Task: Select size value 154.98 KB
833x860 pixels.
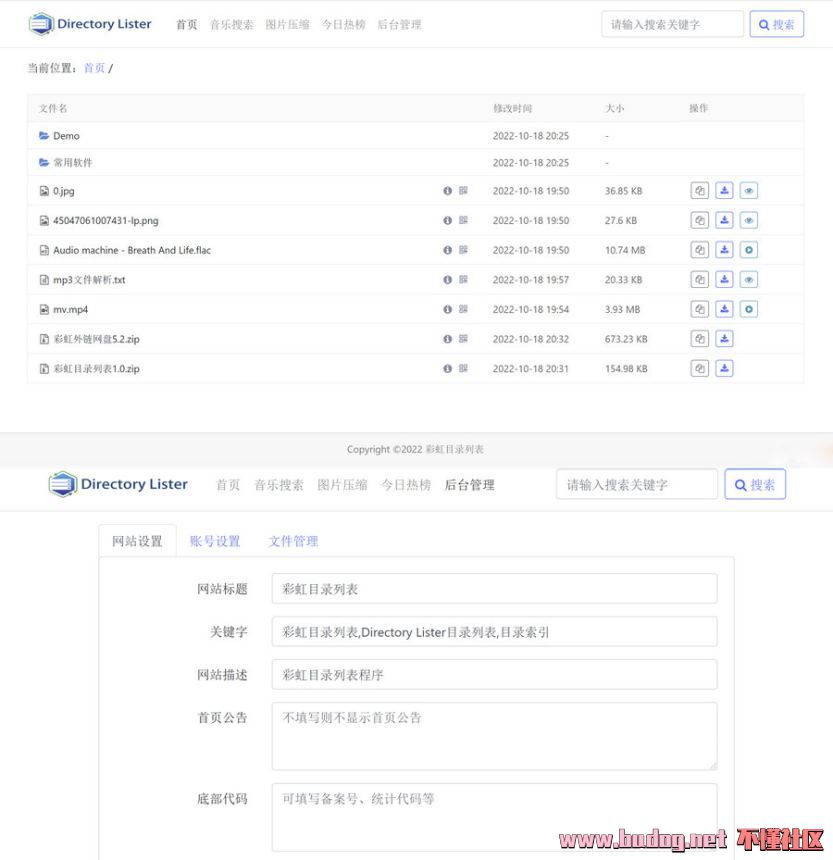Action: click(626, 369)
